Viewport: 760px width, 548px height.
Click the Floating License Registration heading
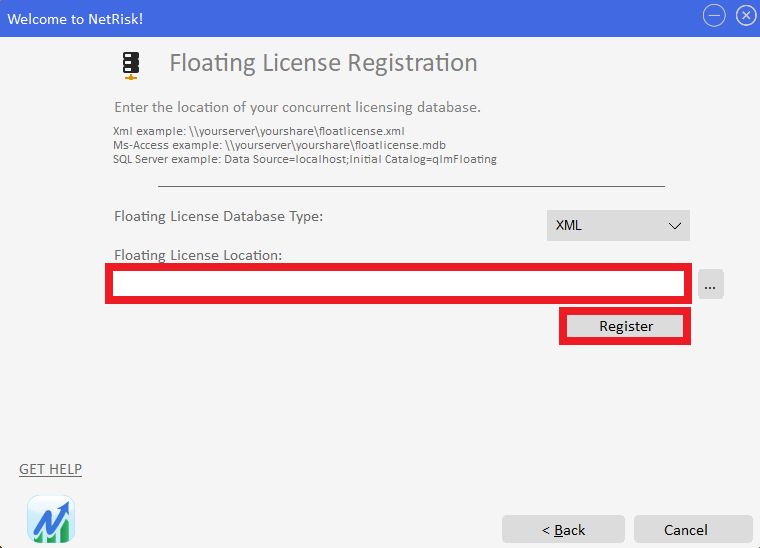coord(323,63)
